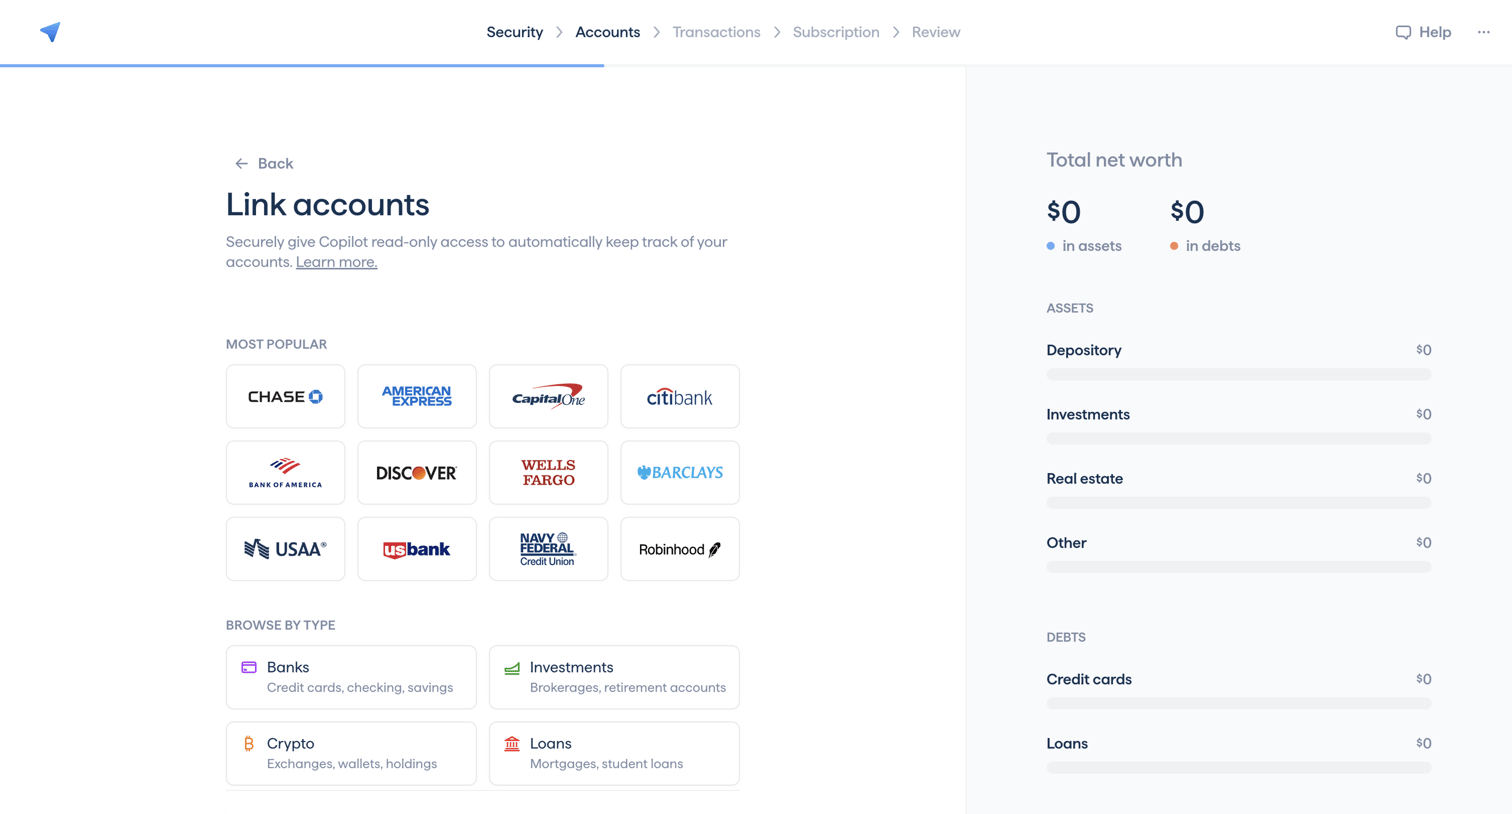Select the USAA logo
This screenshot has height=814, width=1512.
[x=285, y=549]
